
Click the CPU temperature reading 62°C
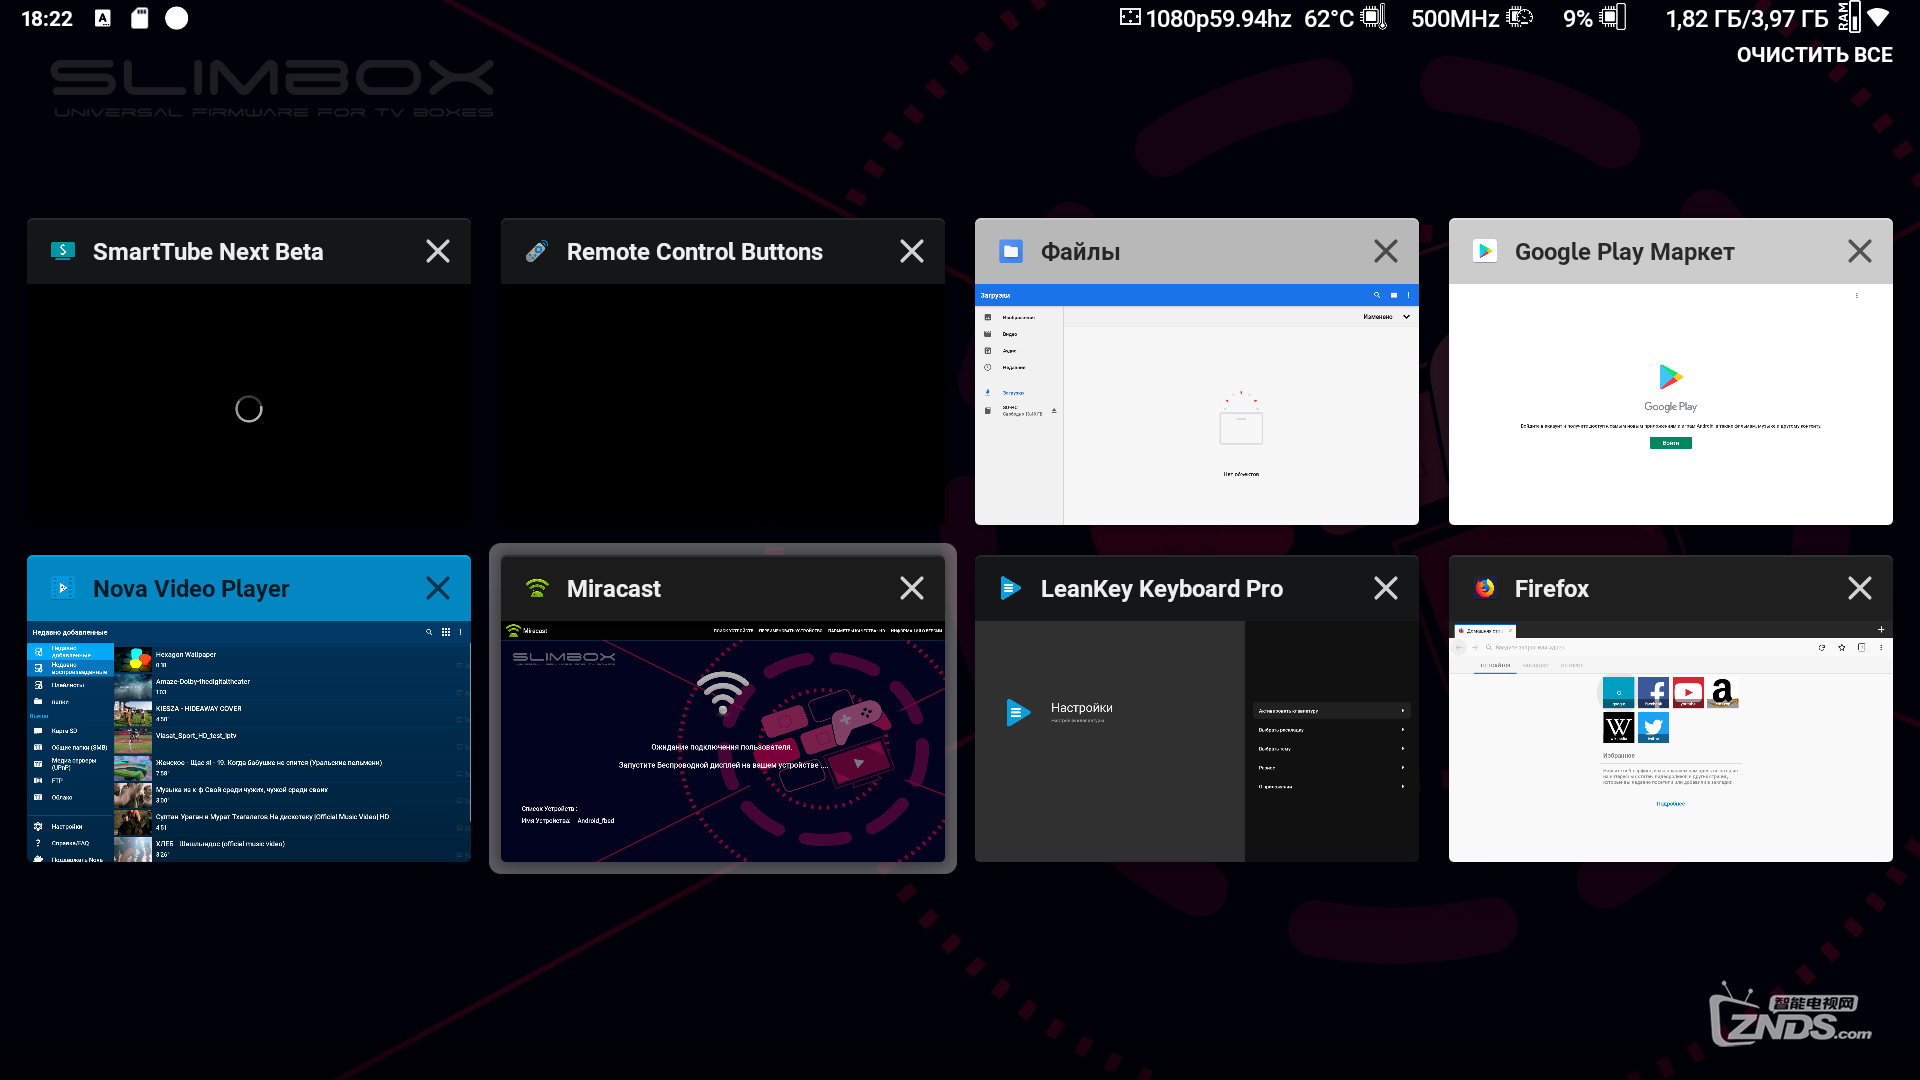pos(1345,18)
